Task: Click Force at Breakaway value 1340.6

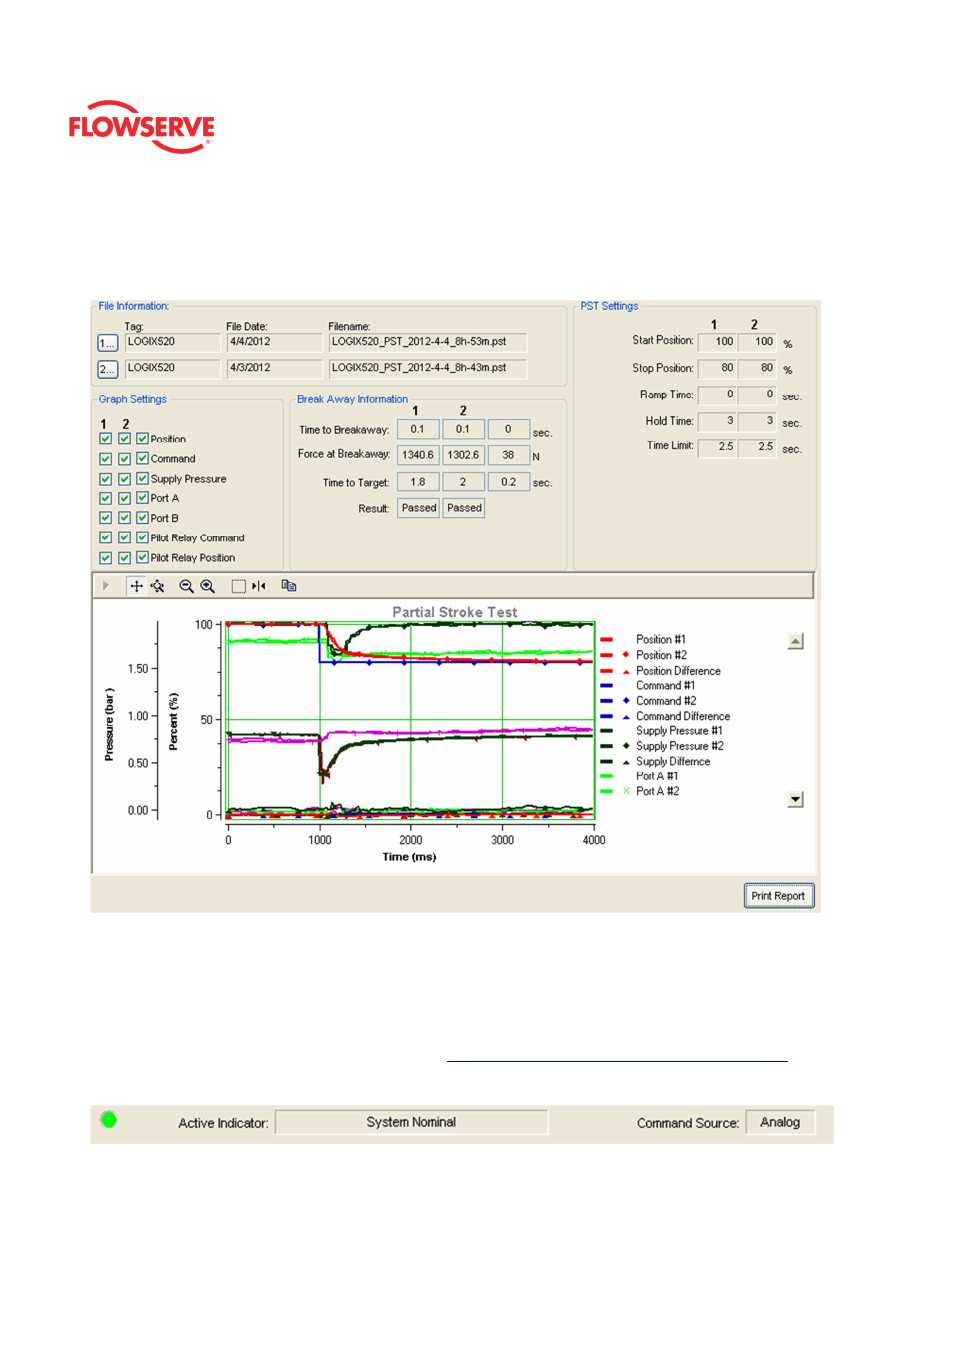Action: (418, 455)
